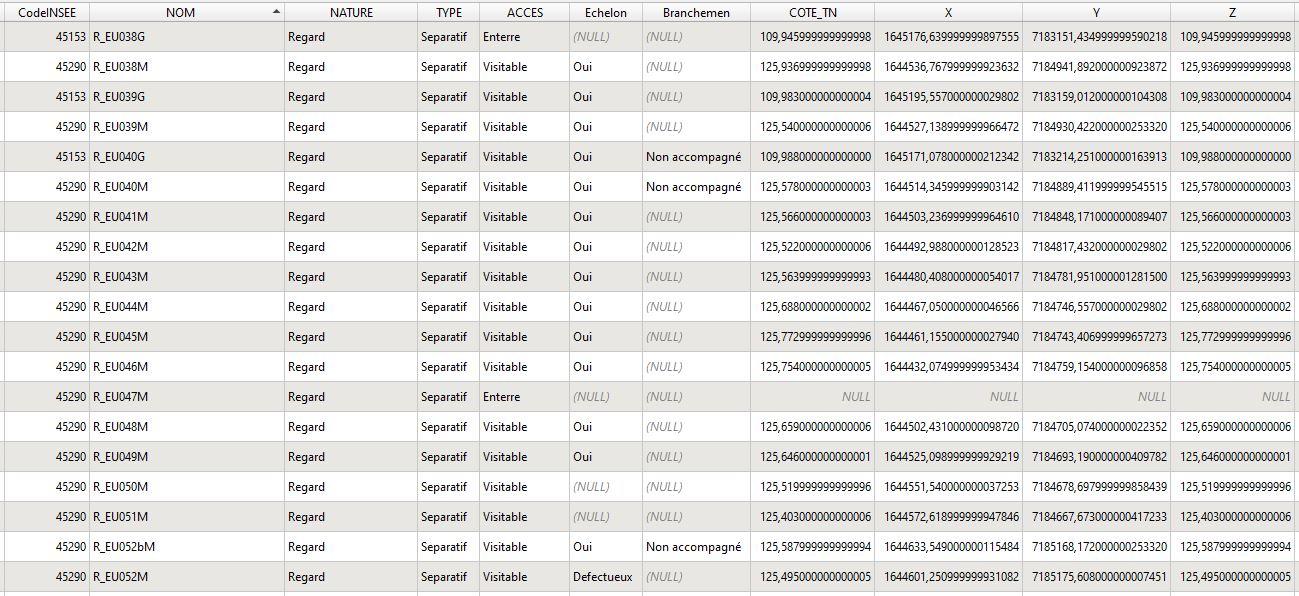Click the ACCES column header
This screenshot has height=596, width=1299.
[525, 12]
